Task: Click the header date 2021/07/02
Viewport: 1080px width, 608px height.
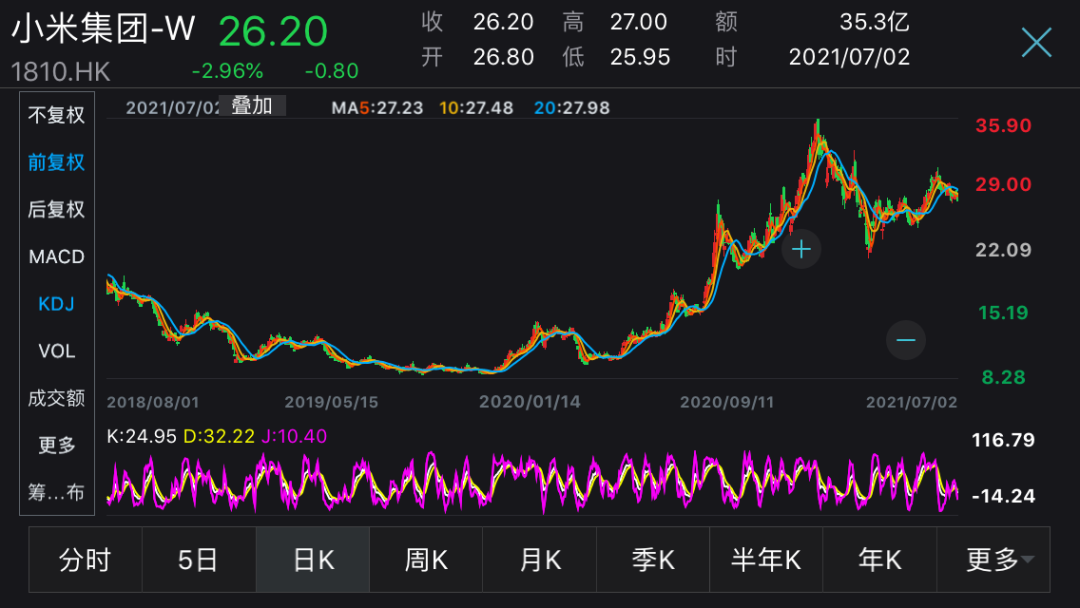Action: 849,57
